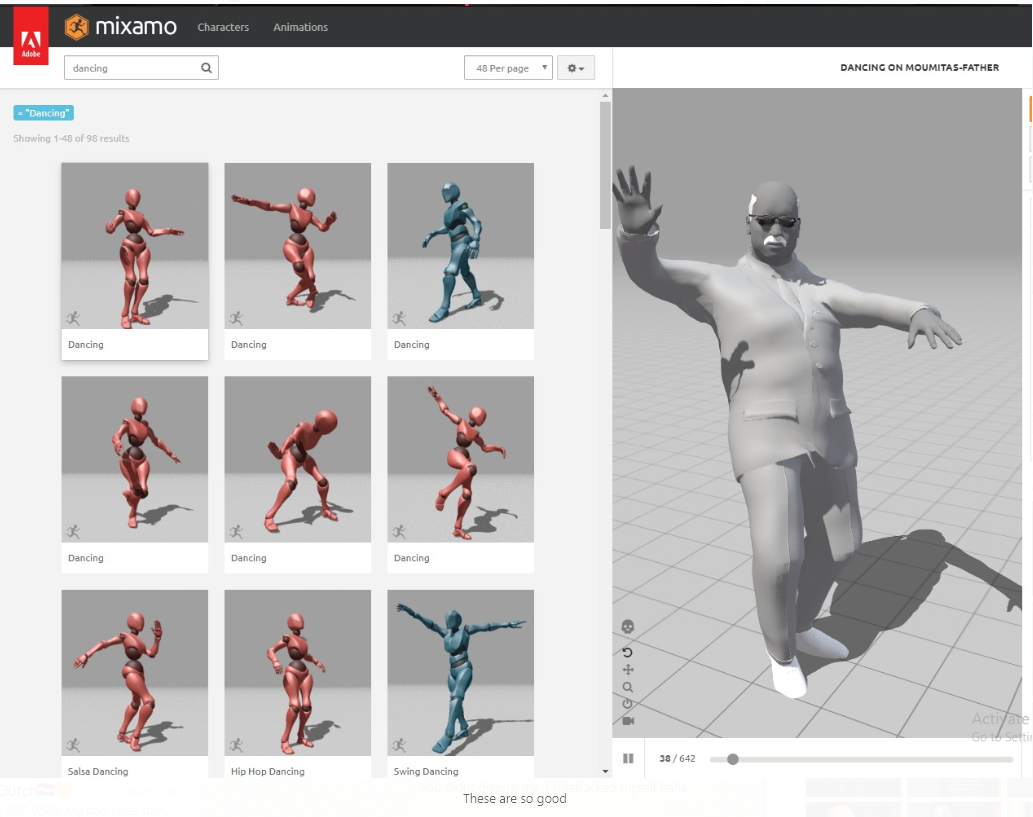This screenshot has height=817, width=1033.
Task: Open the gear settings dropdown
Action: click(x=576, y=68)
